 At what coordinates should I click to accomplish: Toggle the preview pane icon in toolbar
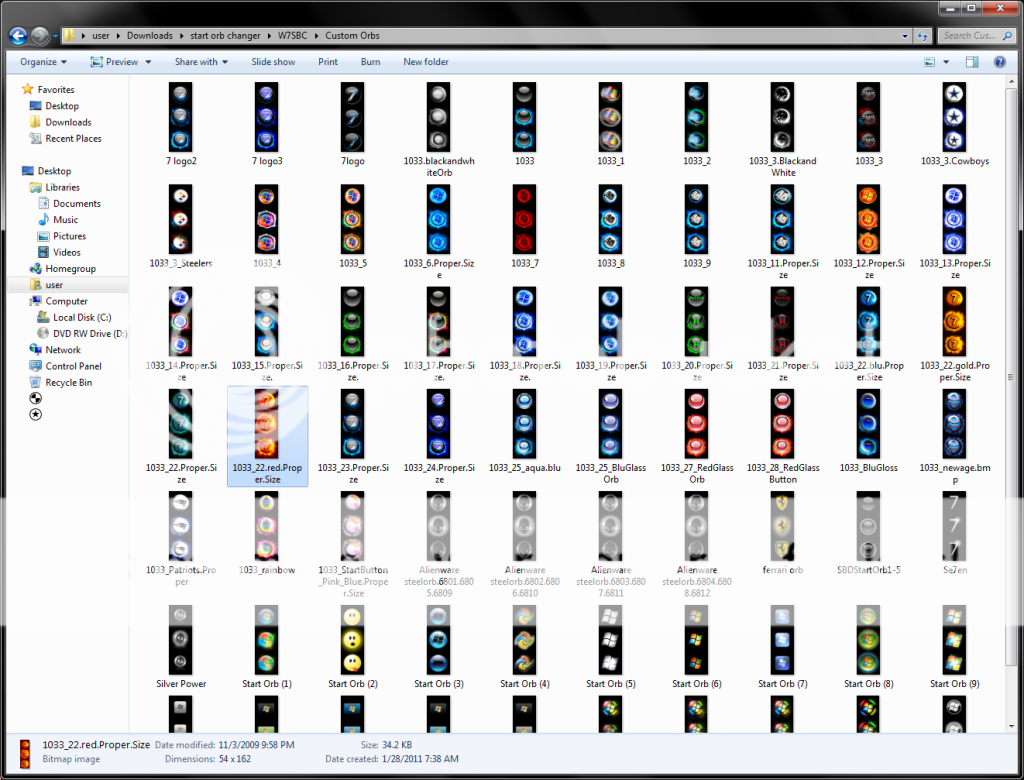971,62
